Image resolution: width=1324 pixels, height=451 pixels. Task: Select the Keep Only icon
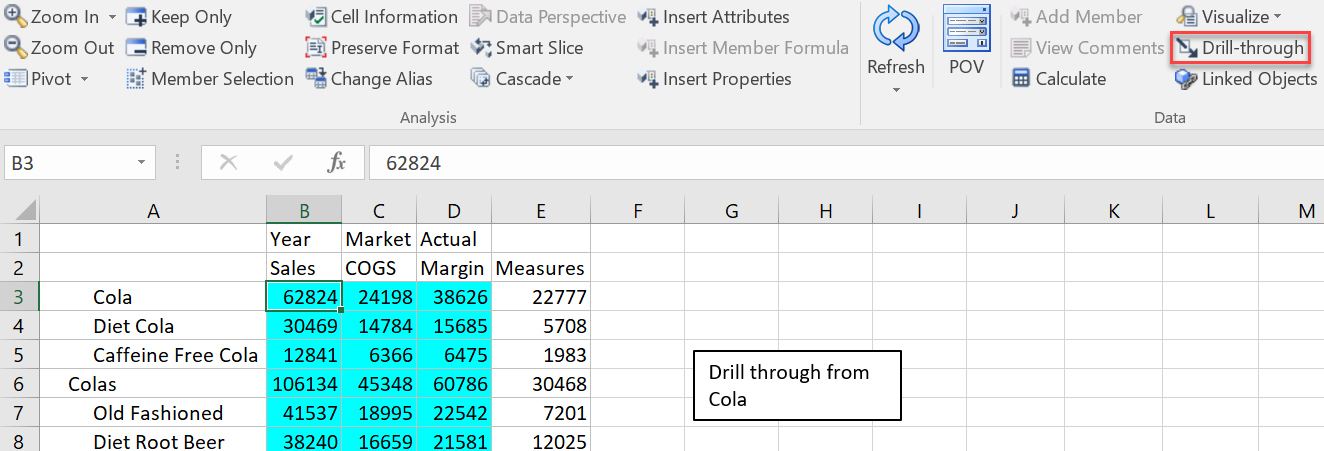[136, 17]
